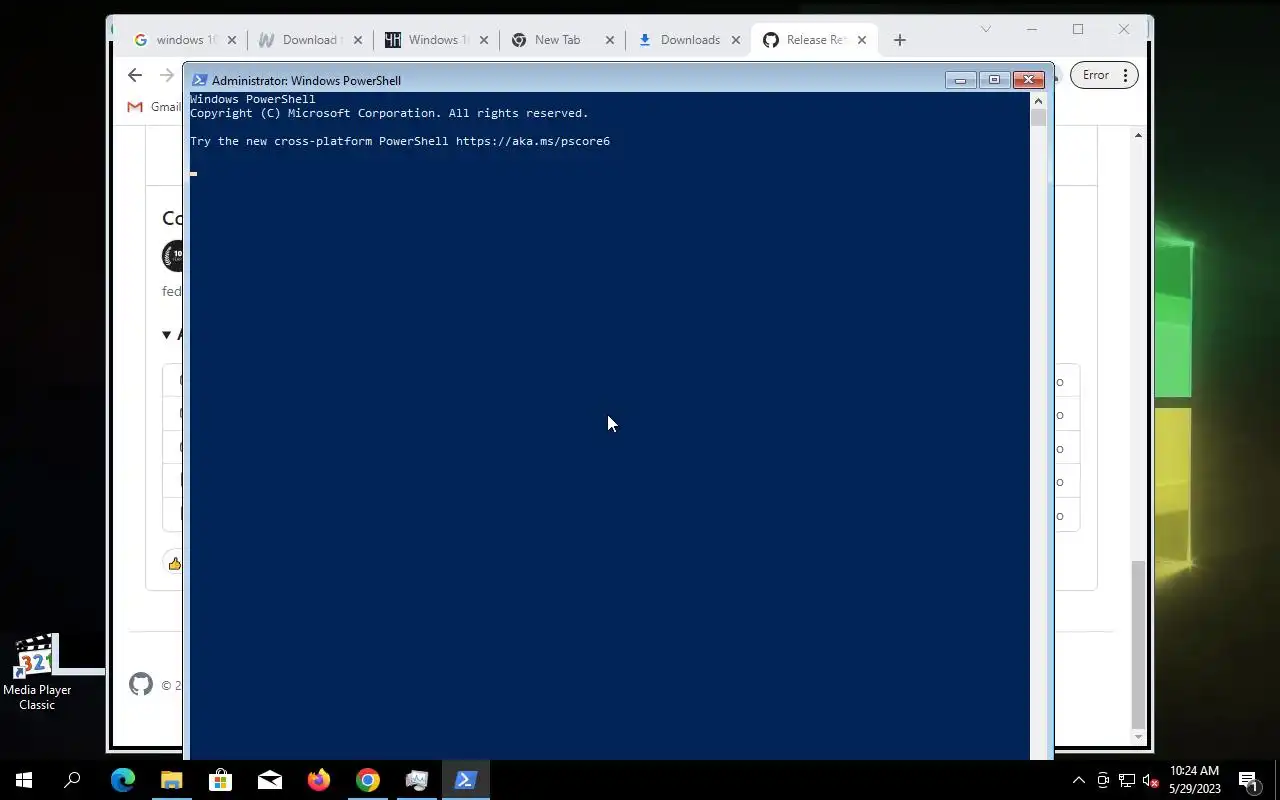The image size is (1280, 800).
Task: Open Microsoft Store from the taskbar
Action: point(220,780)
